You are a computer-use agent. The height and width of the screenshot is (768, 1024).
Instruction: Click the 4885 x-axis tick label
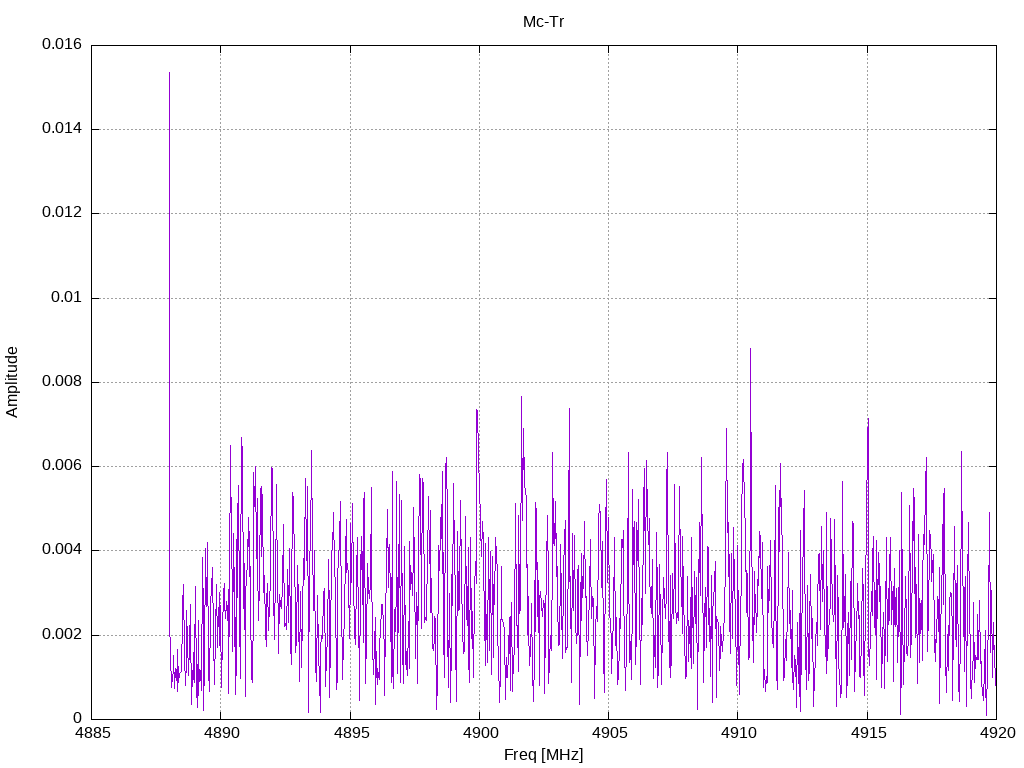pyautogui.click(x=91, y=733)
